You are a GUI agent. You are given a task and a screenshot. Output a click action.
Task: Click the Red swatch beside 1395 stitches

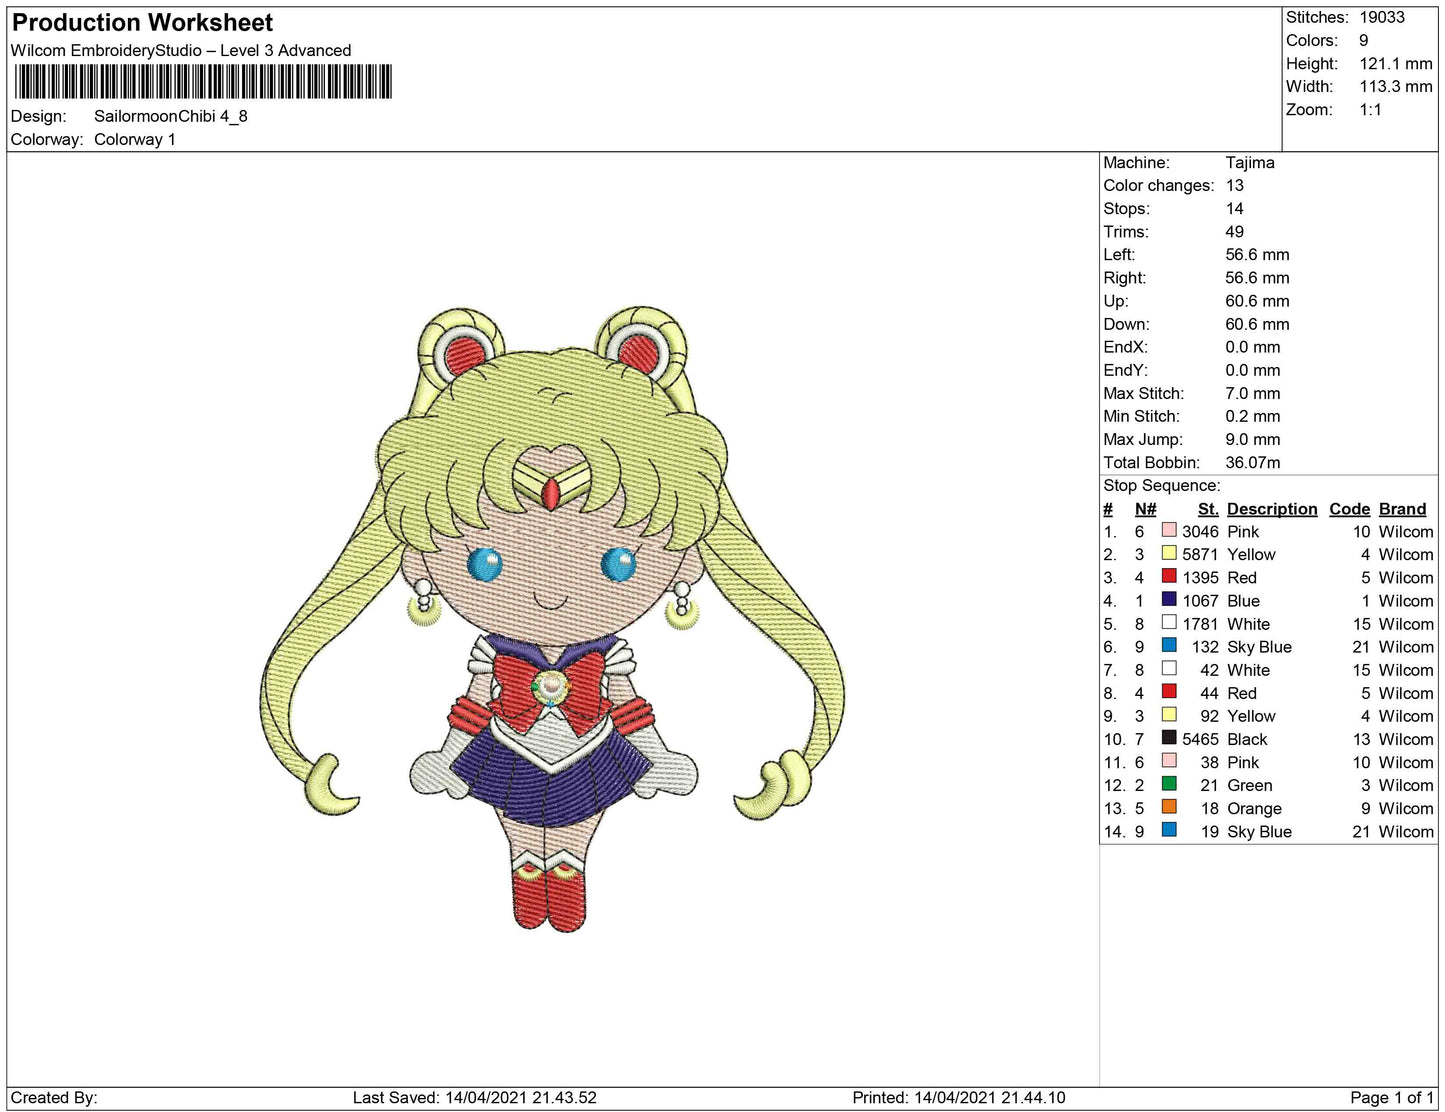coord(1169,576)
